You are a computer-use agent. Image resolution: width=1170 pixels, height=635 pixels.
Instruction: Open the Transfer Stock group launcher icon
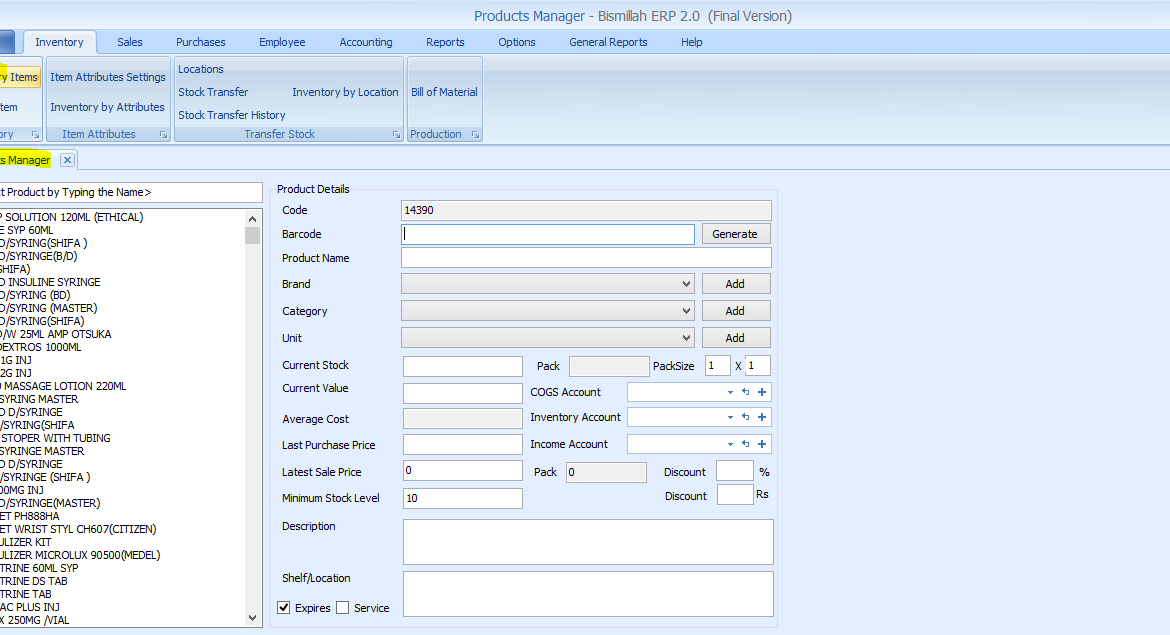396,134
